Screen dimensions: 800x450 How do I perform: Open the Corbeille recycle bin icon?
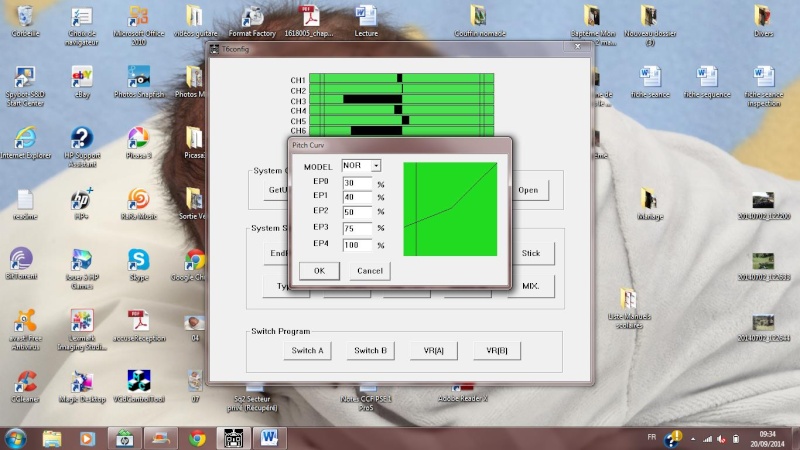click(25, 21)
